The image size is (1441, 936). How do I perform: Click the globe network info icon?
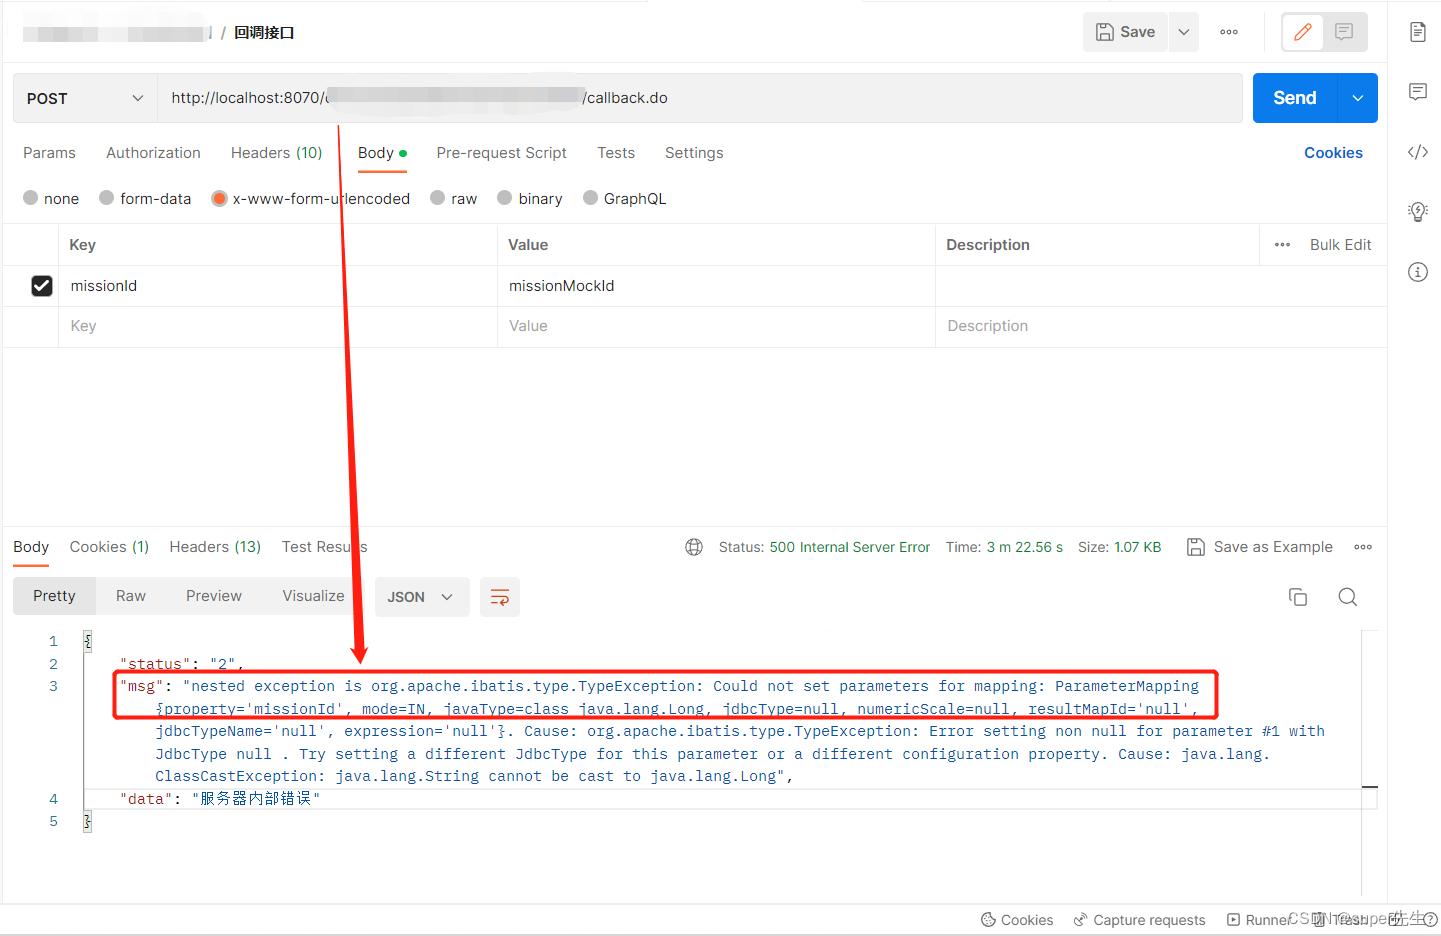[x=694, y=547]
